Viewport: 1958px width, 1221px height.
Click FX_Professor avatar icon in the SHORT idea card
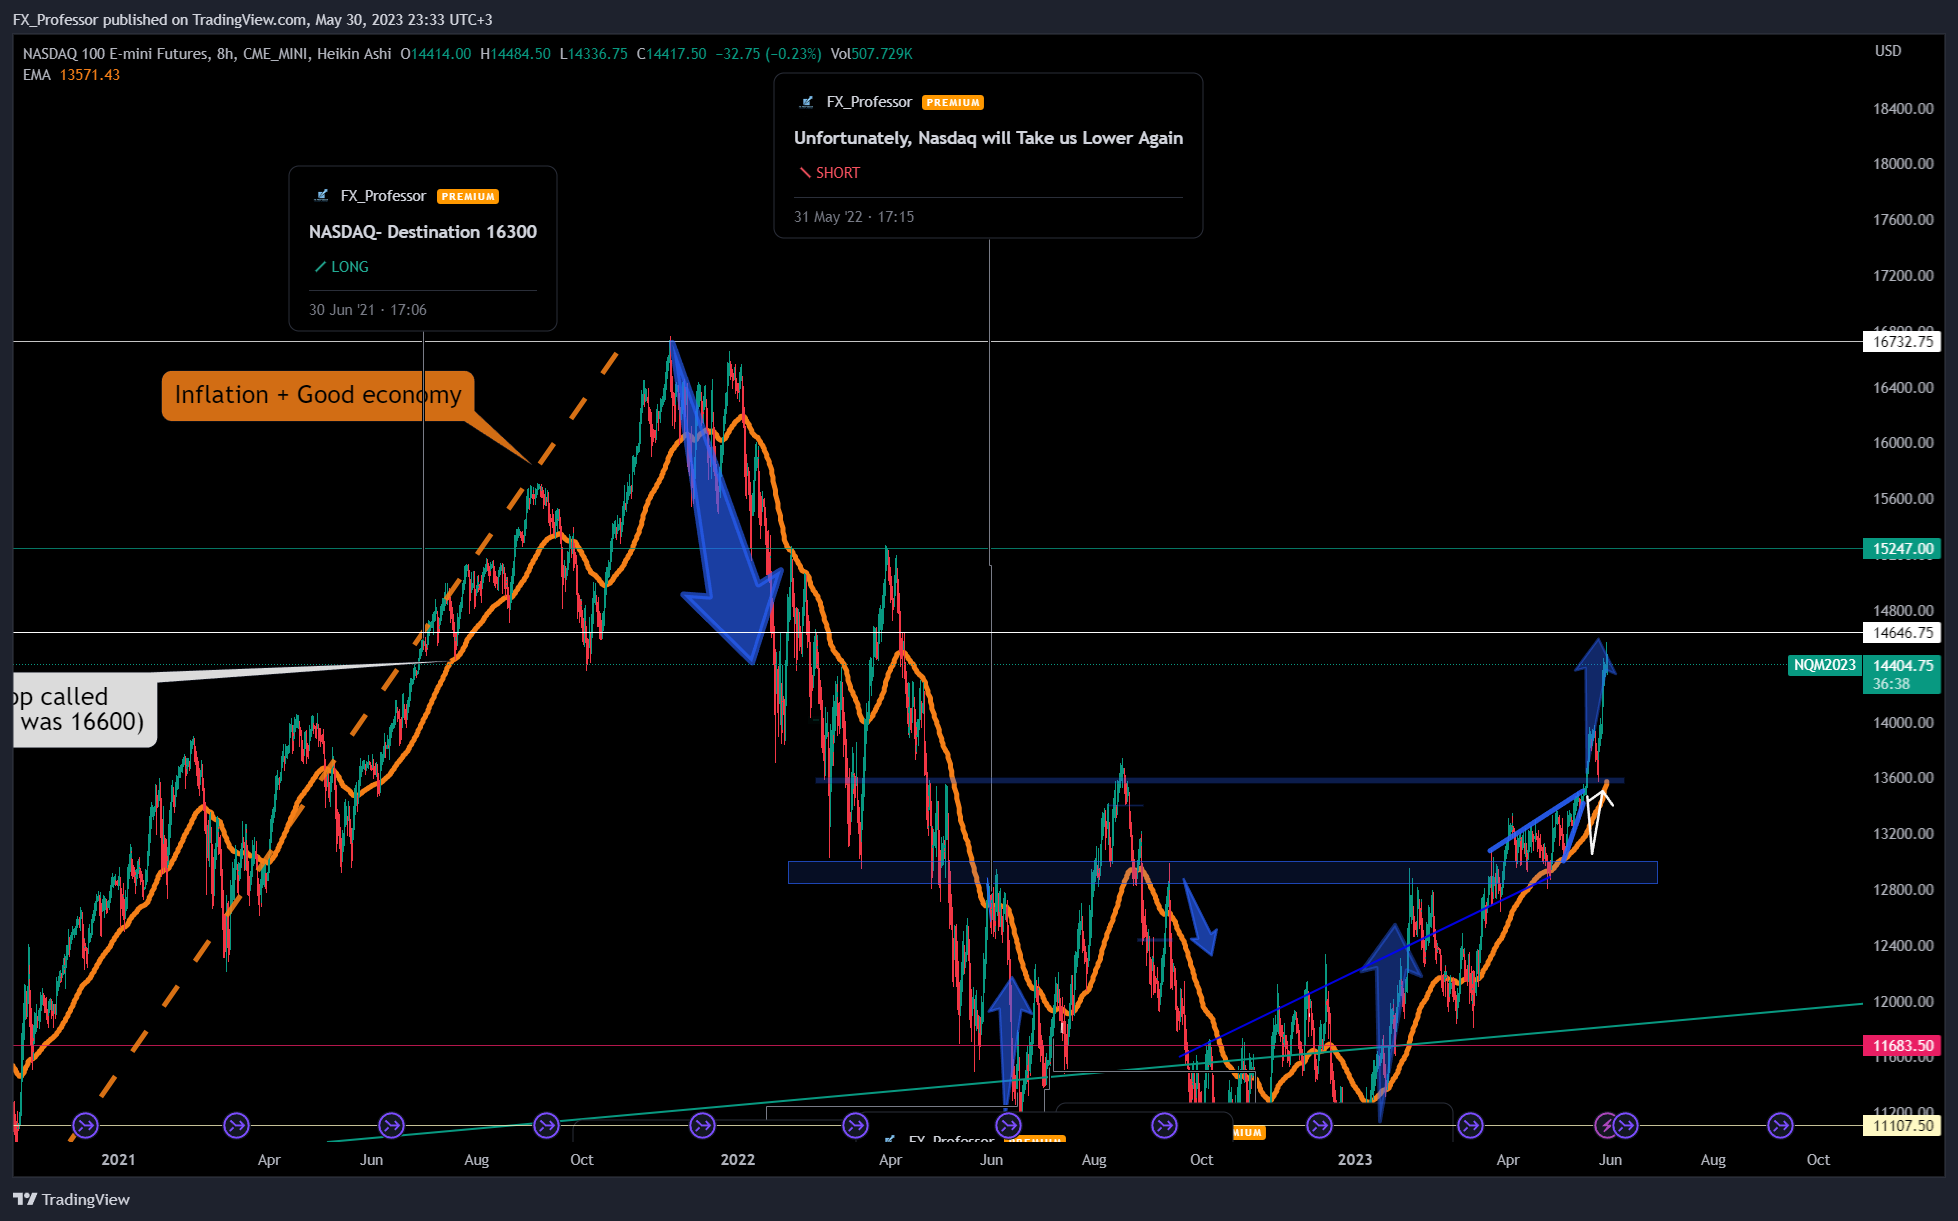(807, 102)
